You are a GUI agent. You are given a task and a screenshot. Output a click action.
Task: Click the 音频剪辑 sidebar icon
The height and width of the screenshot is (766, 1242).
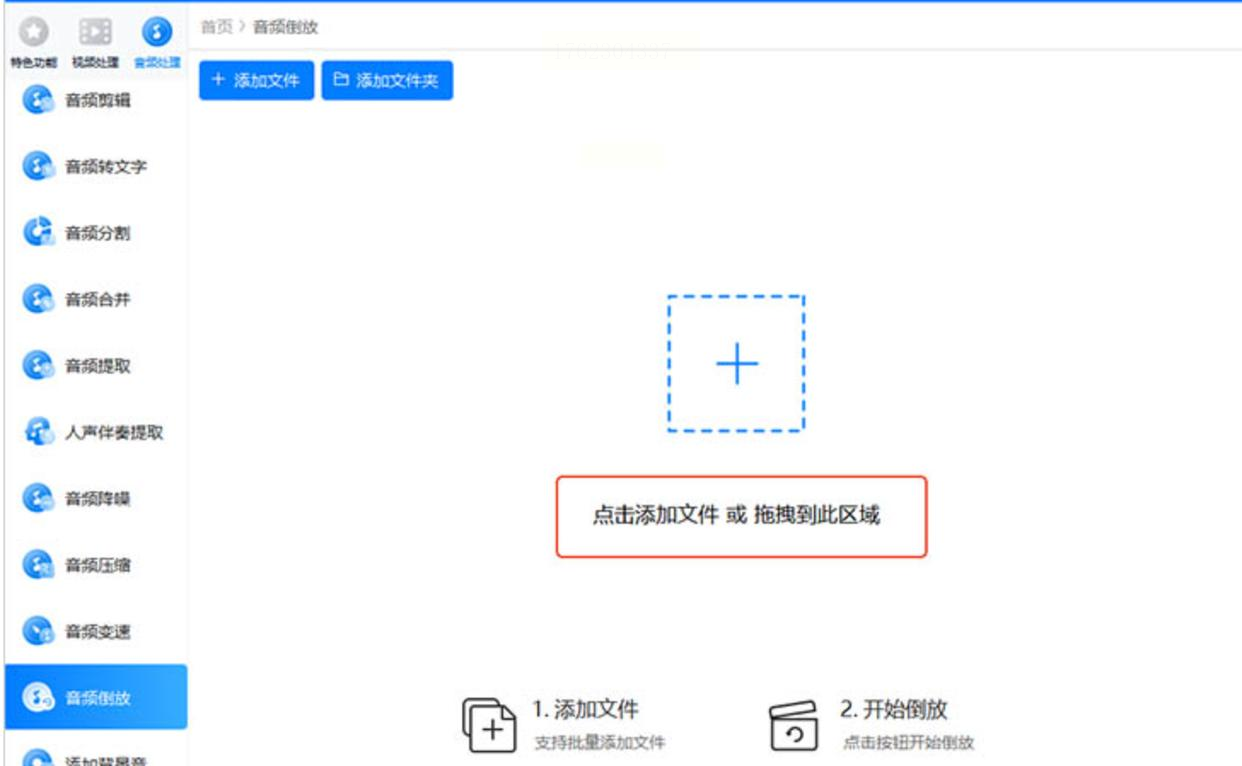point(37,100)
